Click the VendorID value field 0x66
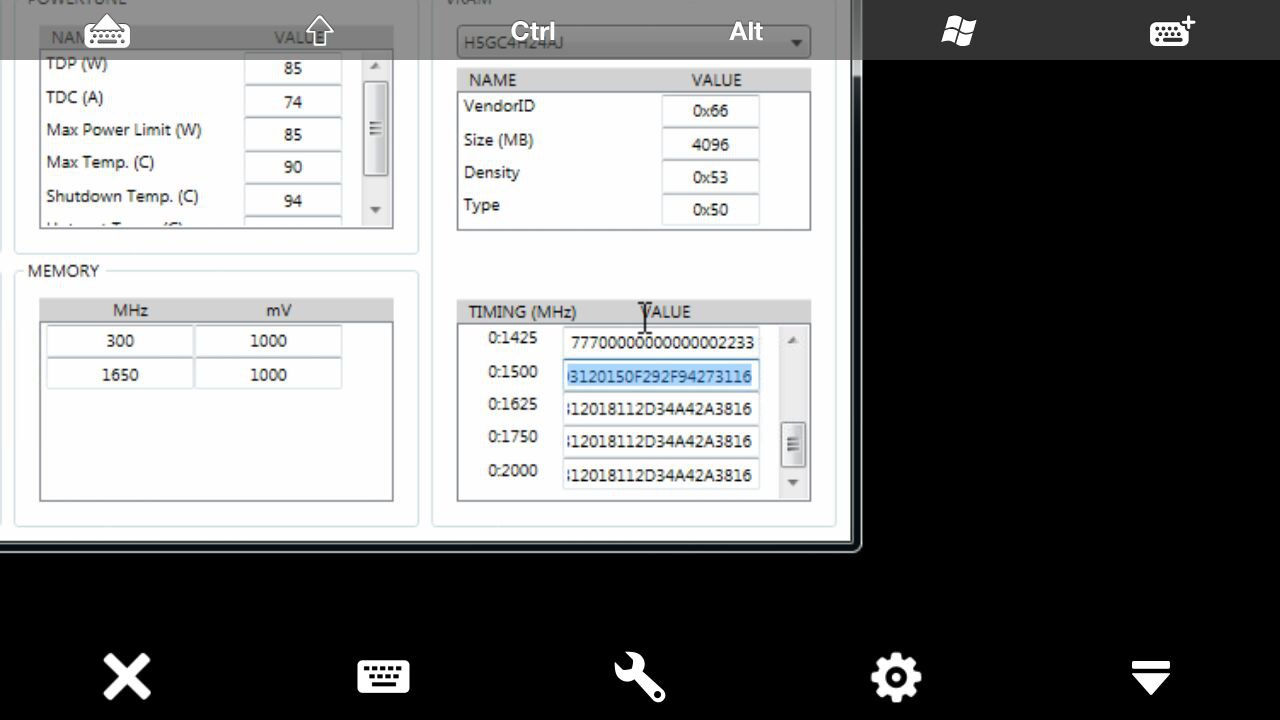 pos(710,111)
